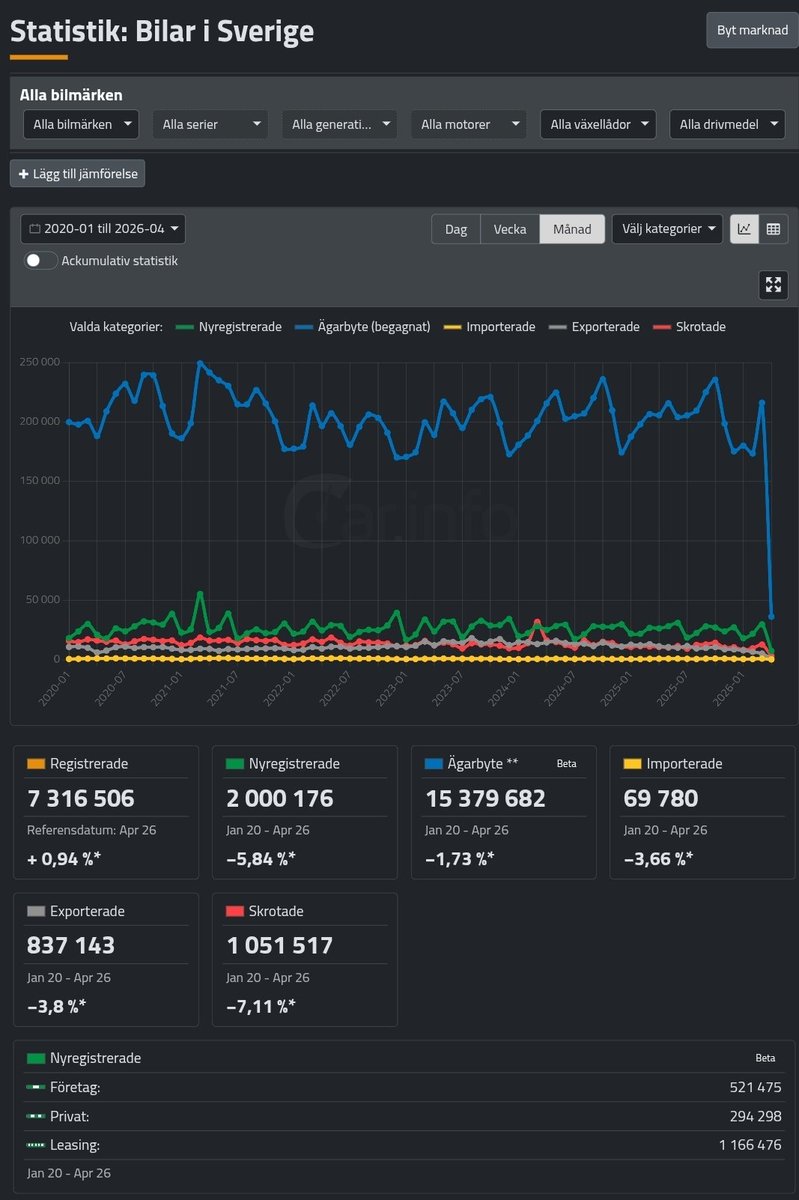799x1200 pixels.
Task: Click Beta label on Ägarbyte card
Action: [567, 763]
